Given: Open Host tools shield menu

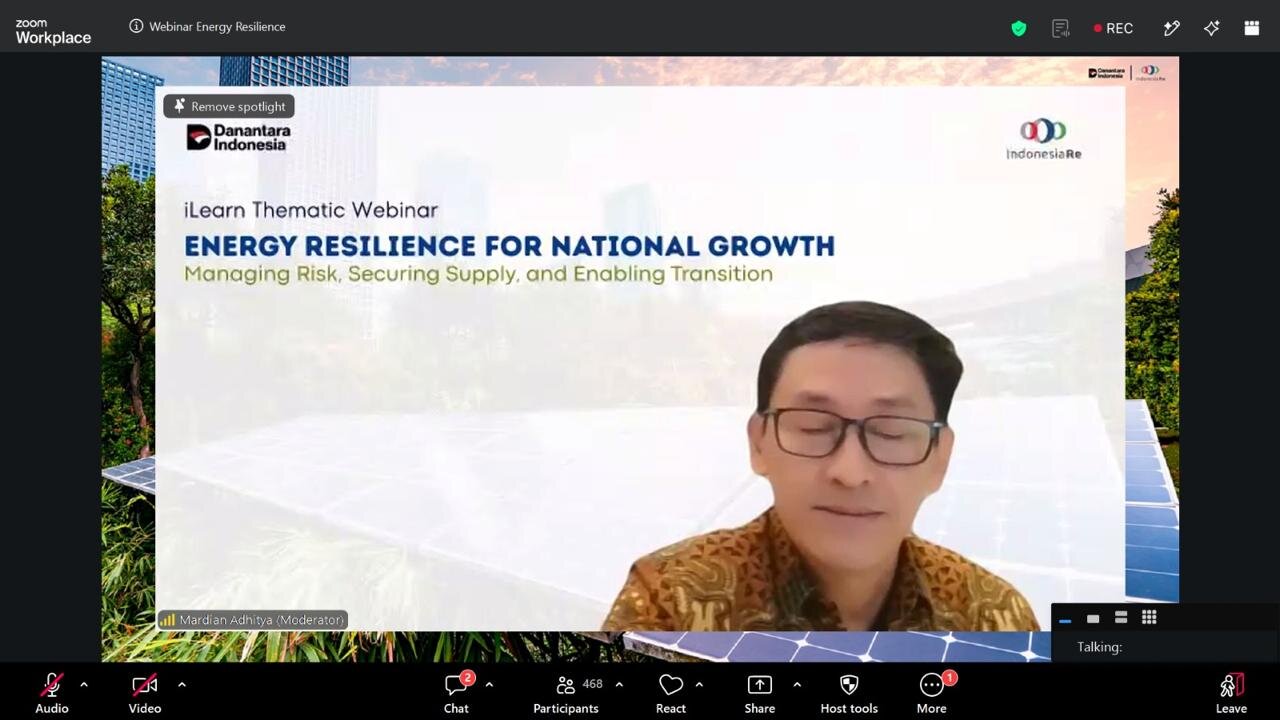Looking at the screenshot, I should [849, 693].
